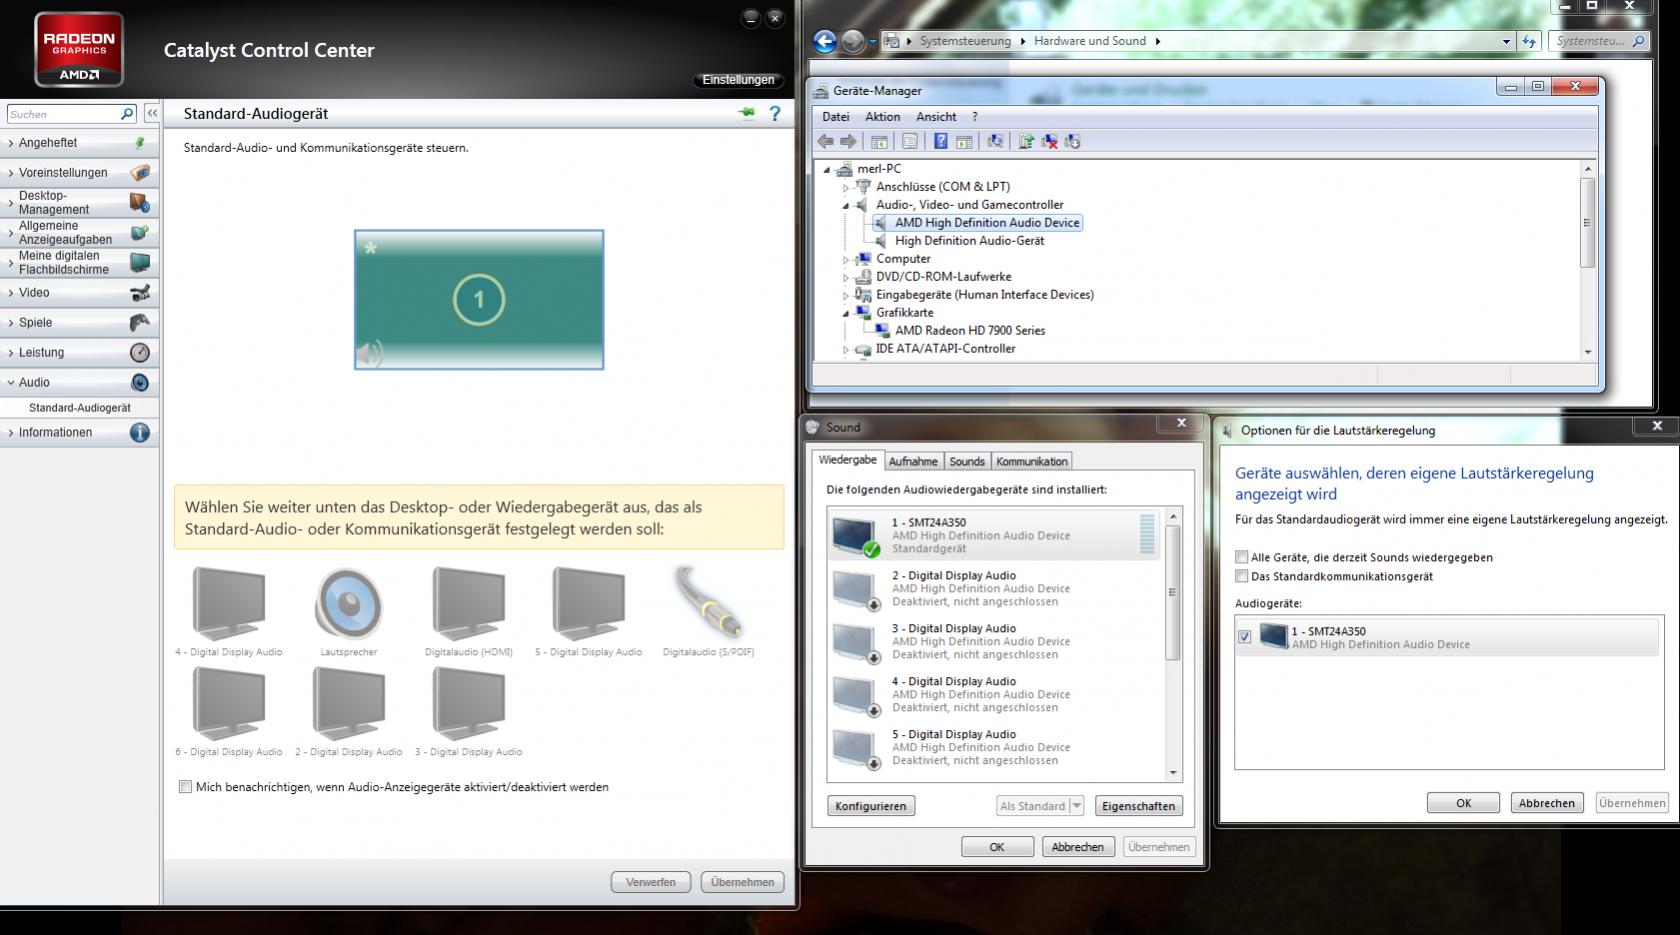Select the 6 - Digital Display Audio icon in Catalyst
The height and width of the screenshot is (935, 1680).
tap(229, 704)
